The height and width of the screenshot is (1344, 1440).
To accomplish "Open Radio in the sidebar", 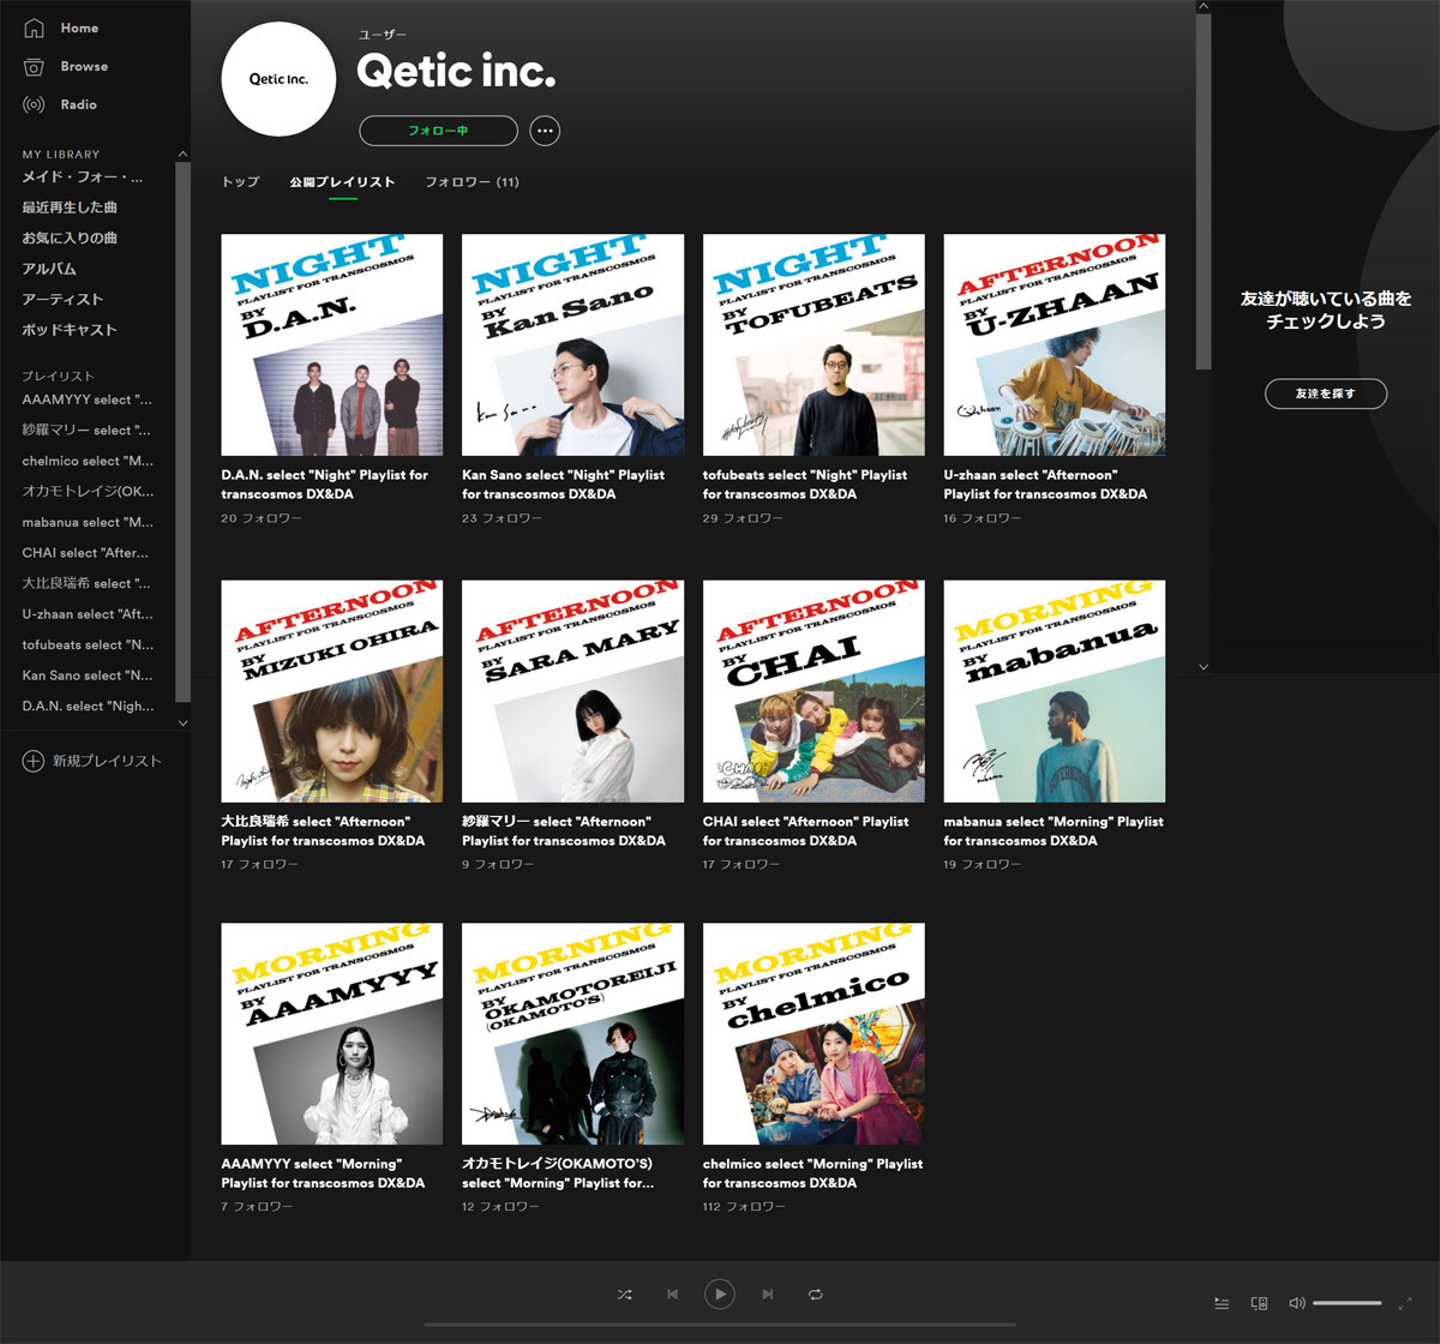I will [78, 104].
